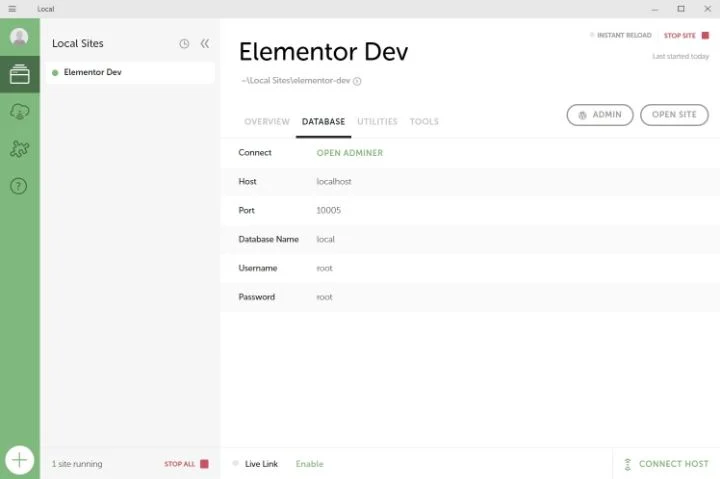Open the user account avatar

pos(19,37)
